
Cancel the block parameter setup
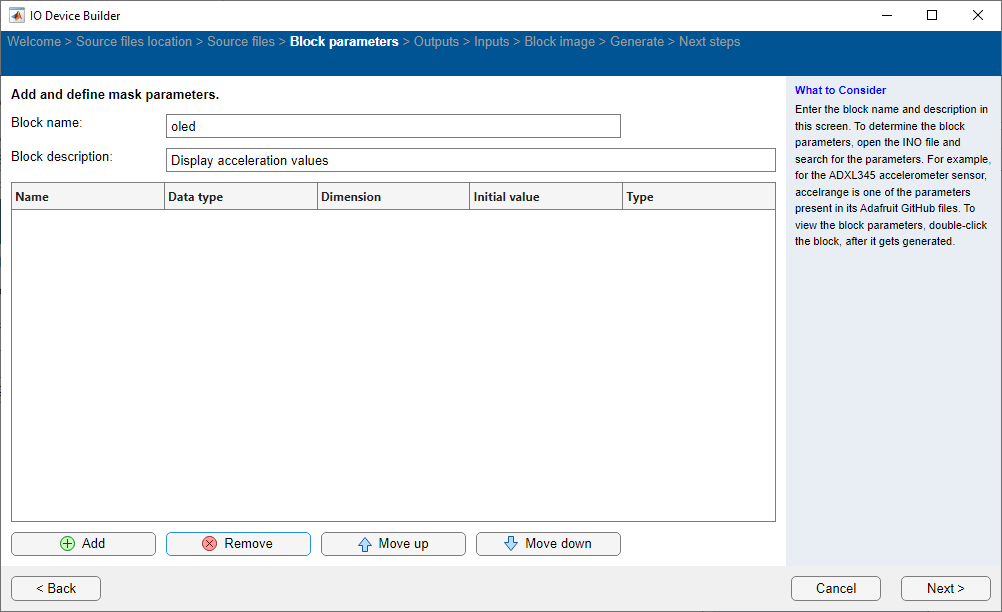(x=835, y=588)
